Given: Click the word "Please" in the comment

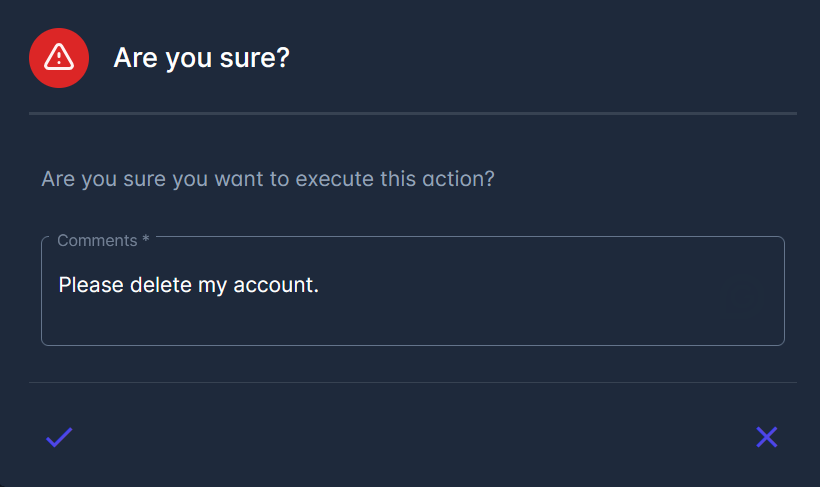Looking at the screenshot, I should pyautogui.click(x=91, y=285).
